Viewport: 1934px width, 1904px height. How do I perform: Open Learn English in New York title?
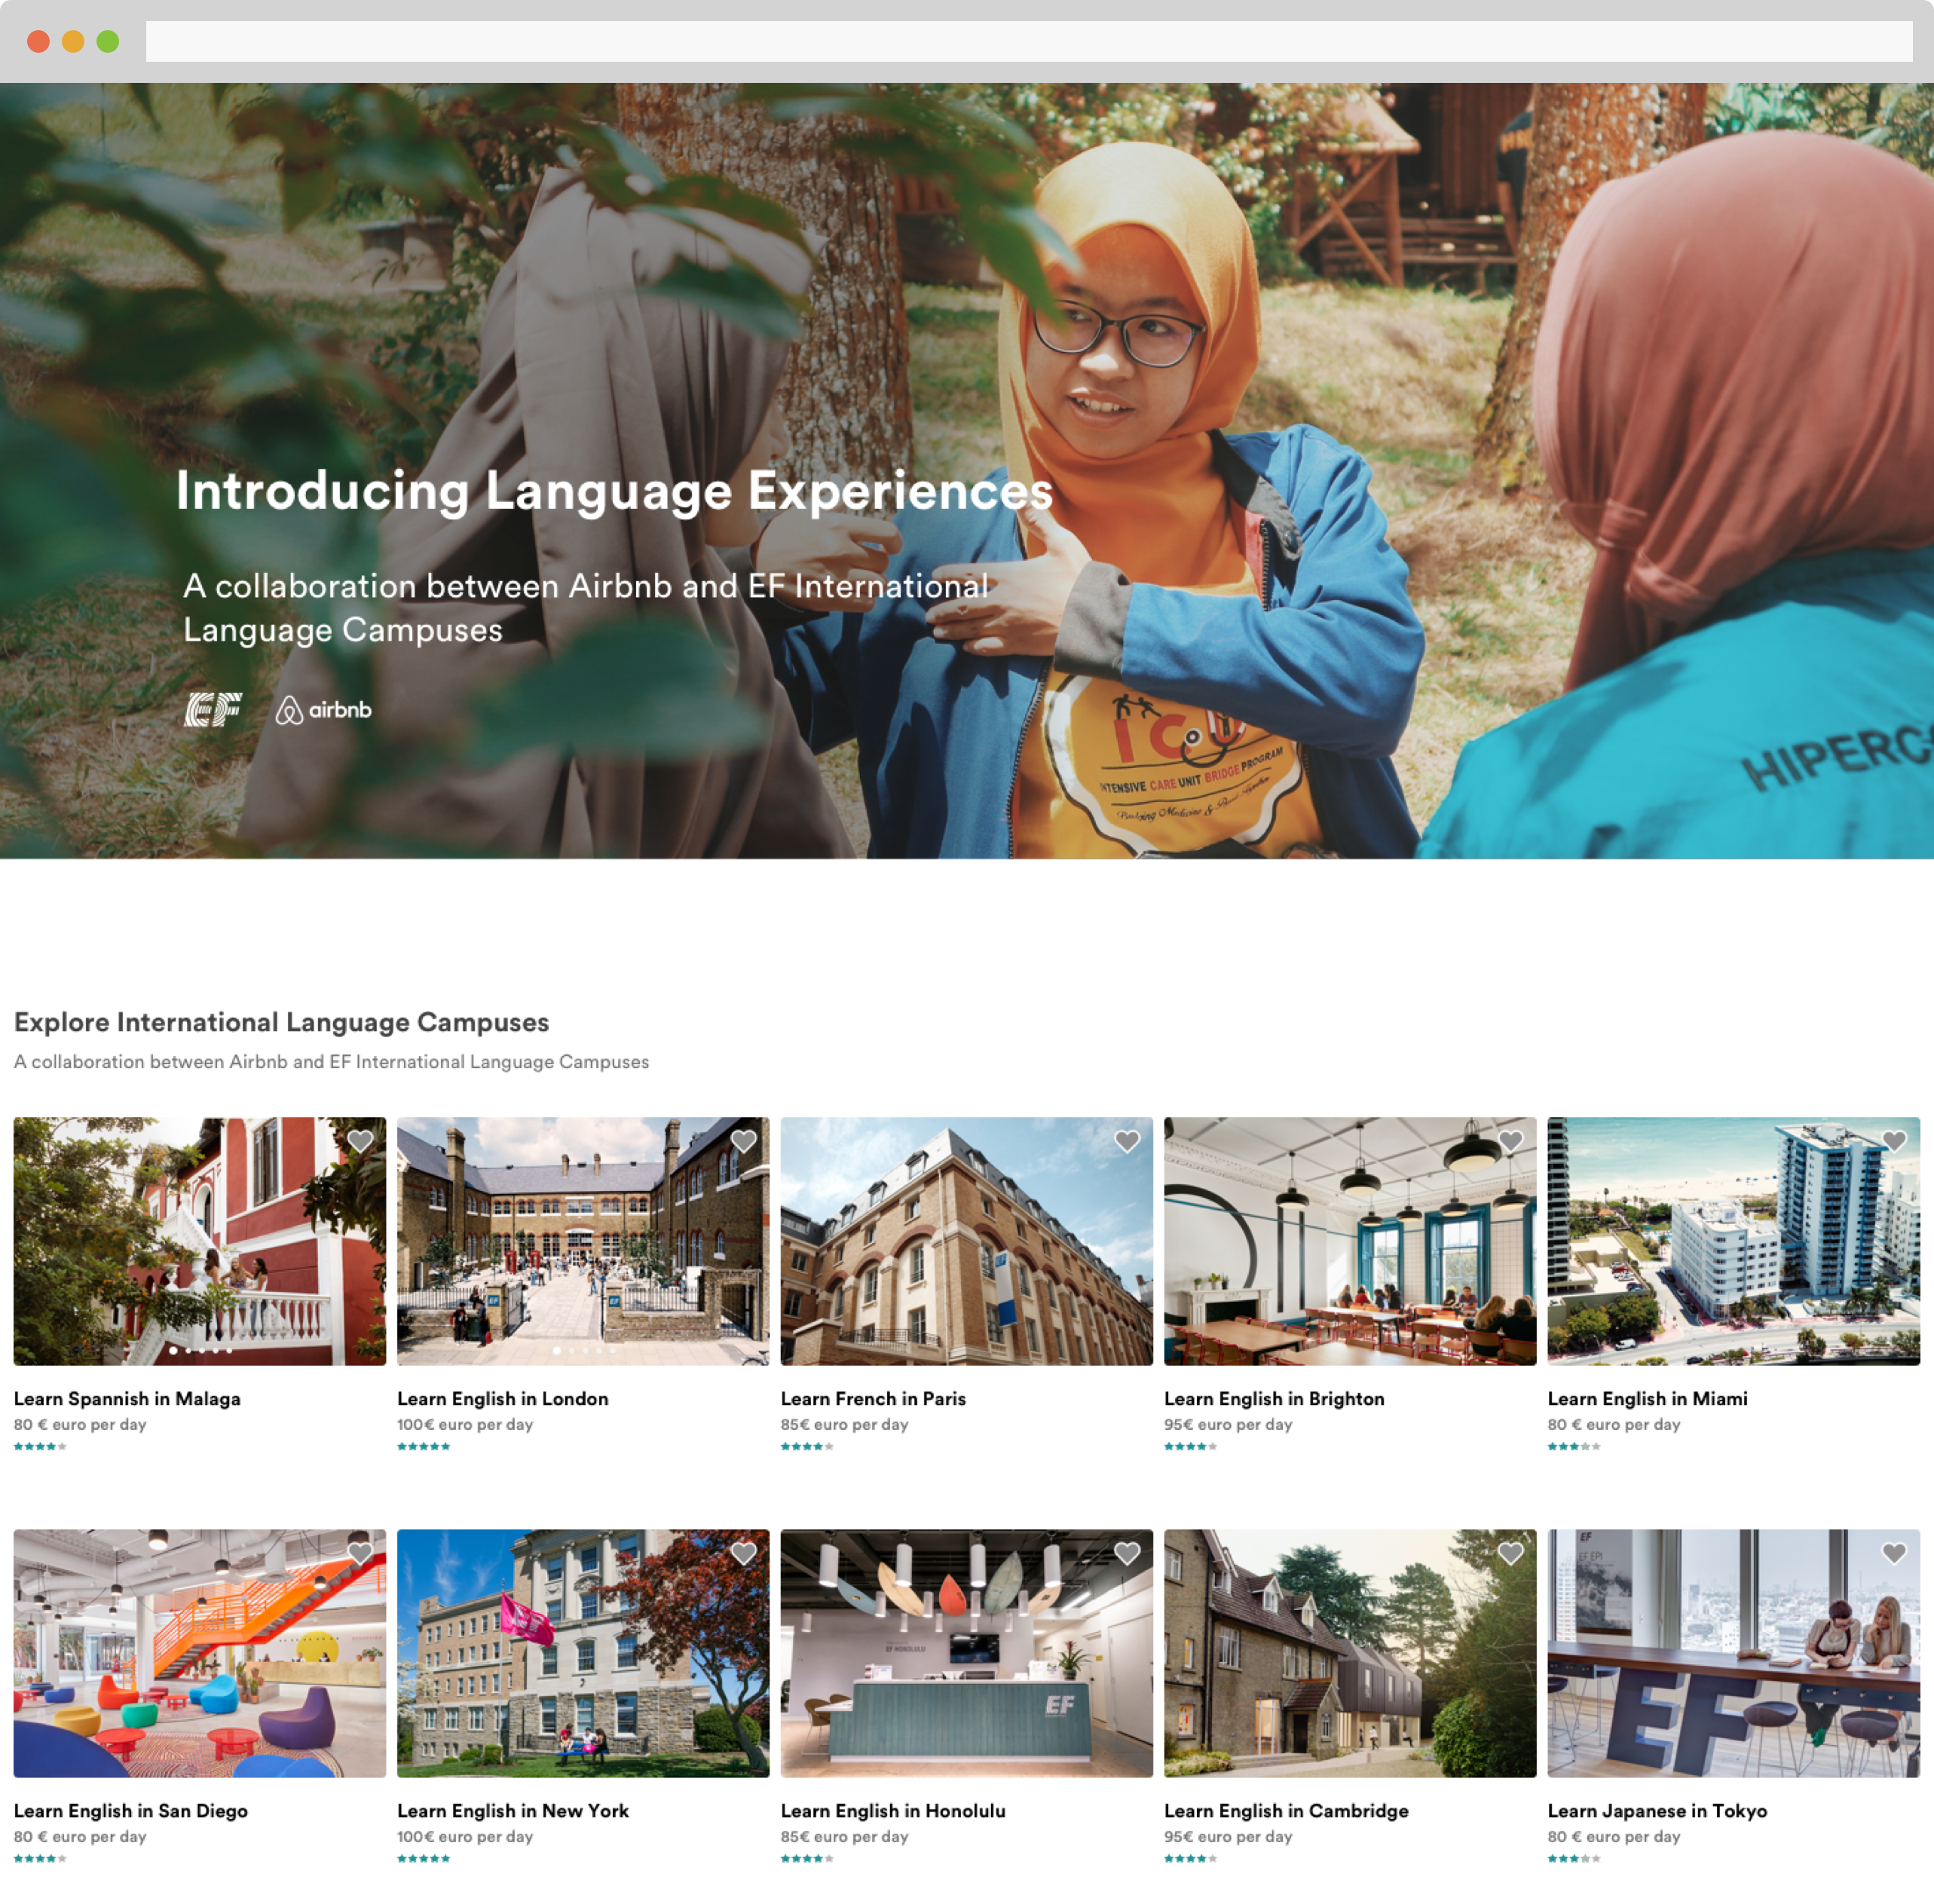[513, 1810]
